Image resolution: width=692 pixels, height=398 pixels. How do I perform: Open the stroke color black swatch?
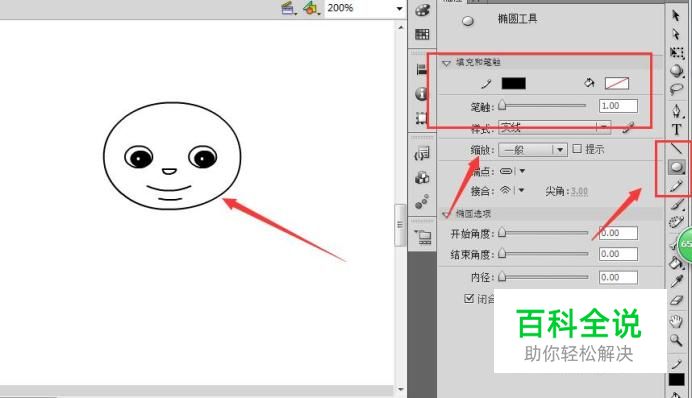coord(514,83)
